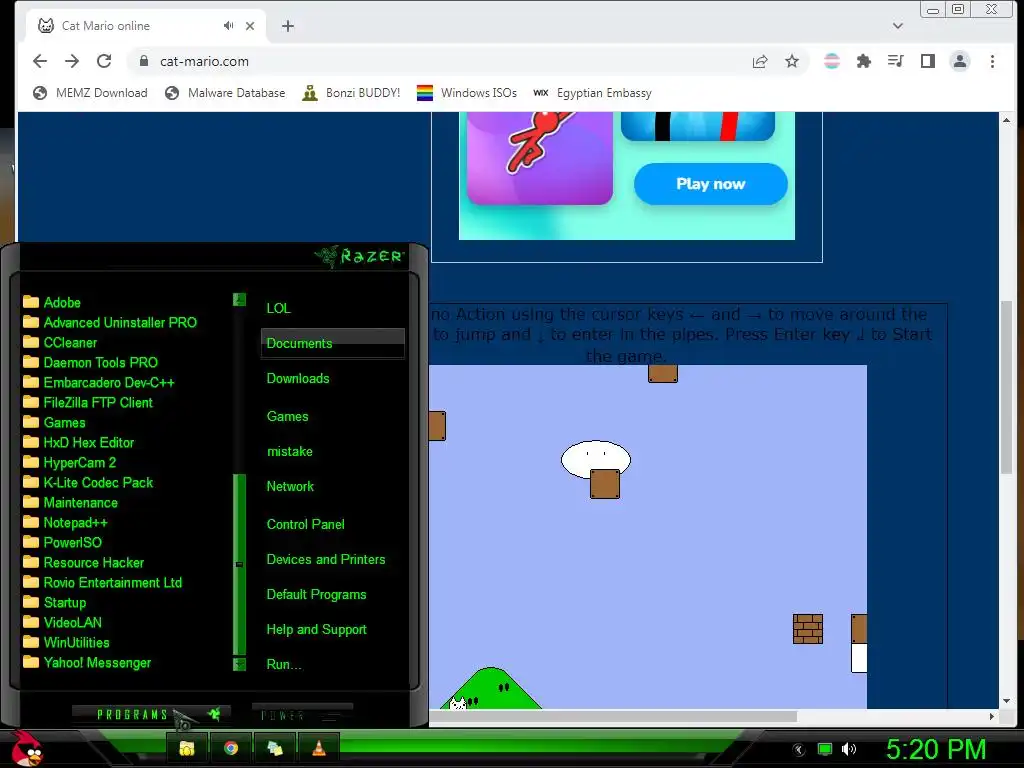Open Downloads from the Start menu
The image size is (1024, 768).
point(298,379)
